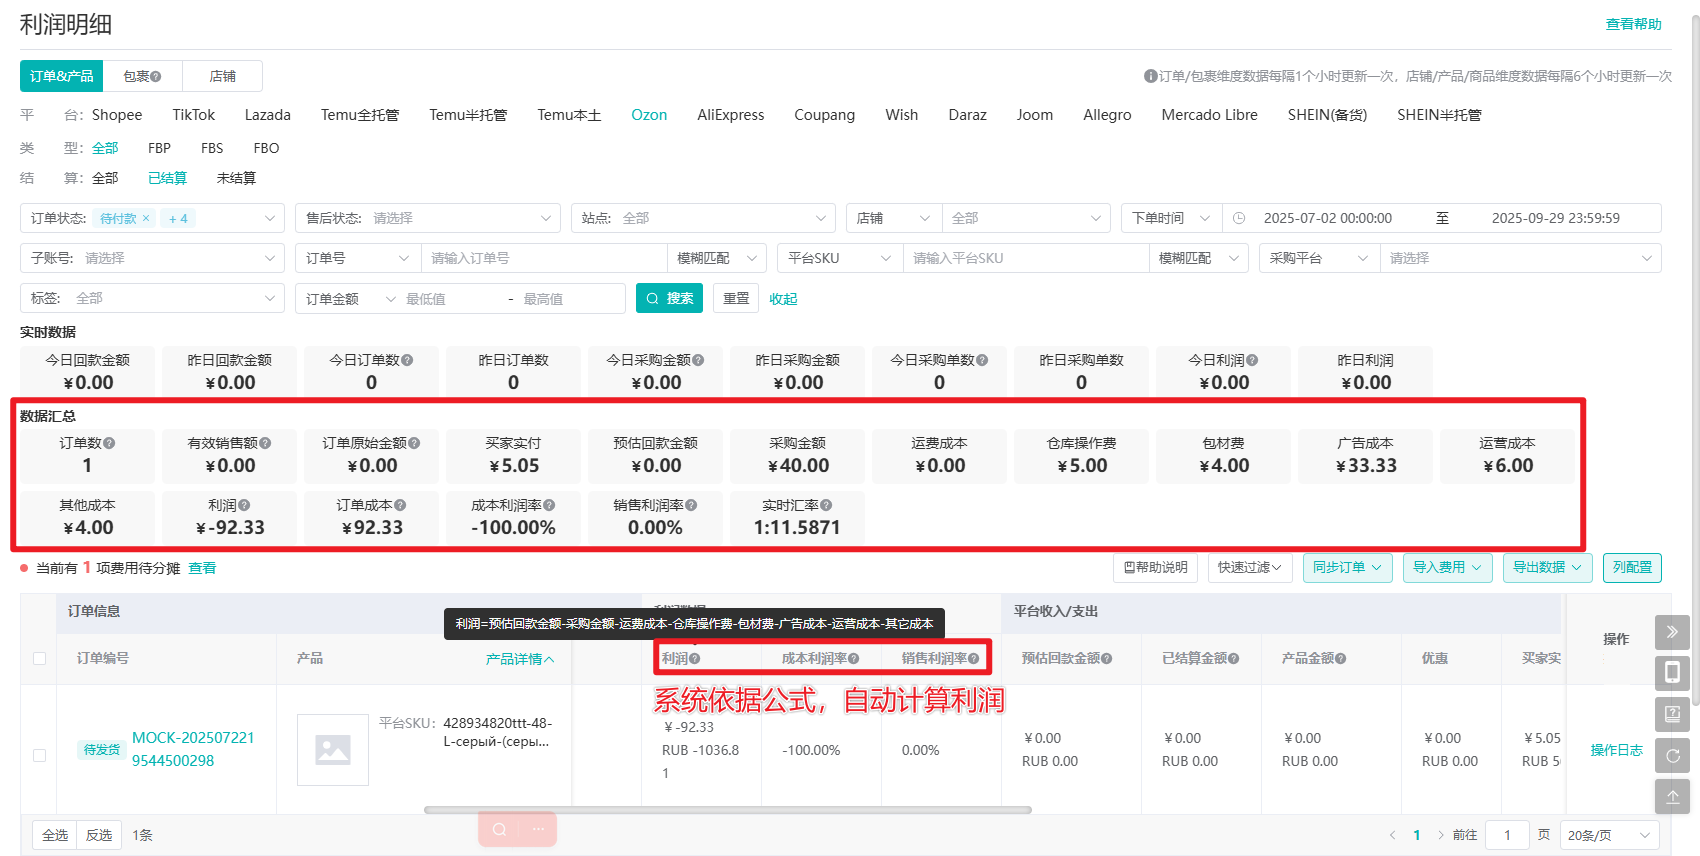Screen dimensions: 1700x856
Task: Open the 站点 dropdown
Action: tap(703, 218)
